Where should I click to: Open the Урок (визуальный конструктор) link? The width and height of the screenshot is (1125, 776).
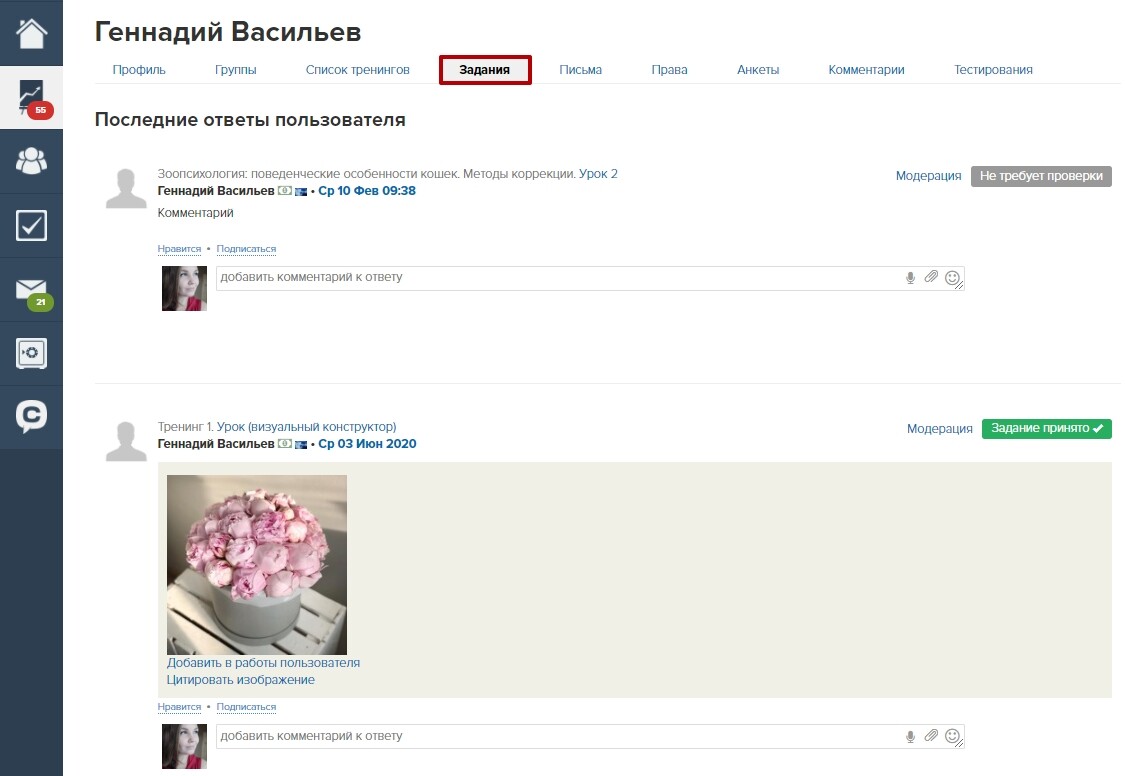pyautogui.click(x=306, y=427)
